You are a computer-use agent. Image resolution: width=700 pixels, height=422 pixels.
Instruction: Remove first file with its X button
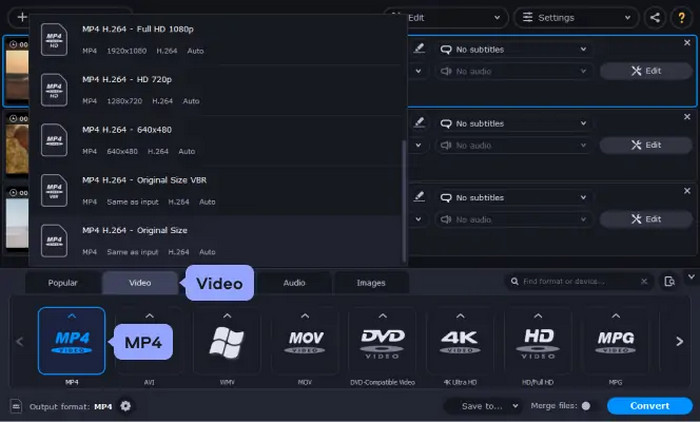point(687,43)
